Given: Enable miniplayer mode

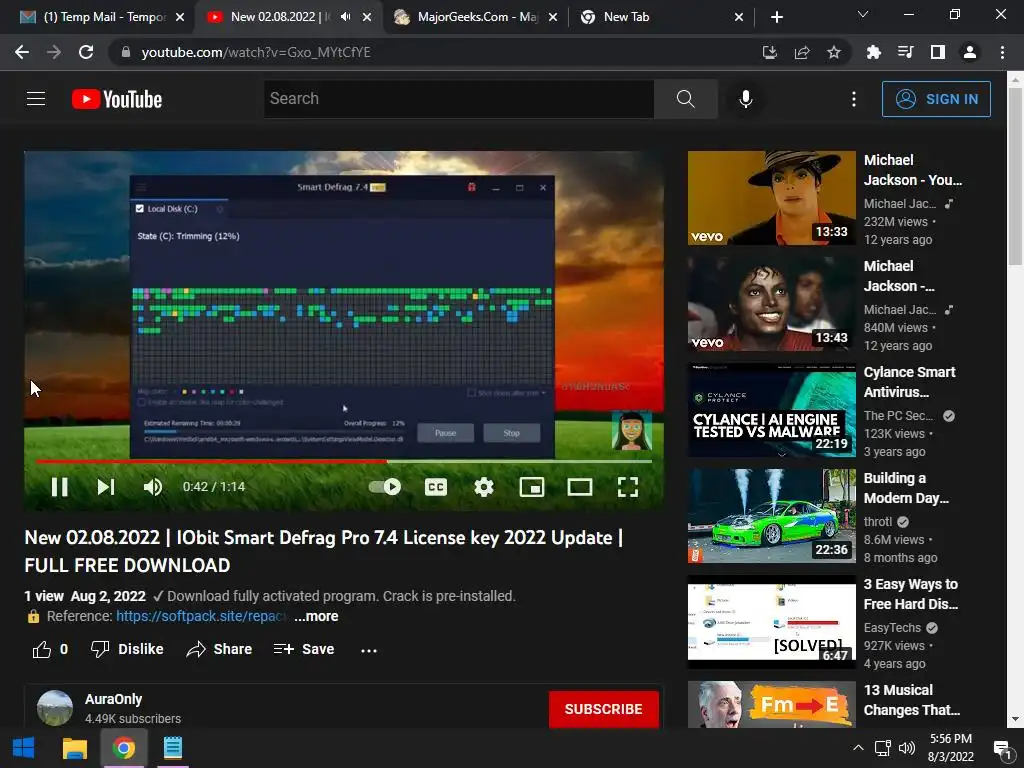Looking at the screenshot, I should tap(532, 487).
